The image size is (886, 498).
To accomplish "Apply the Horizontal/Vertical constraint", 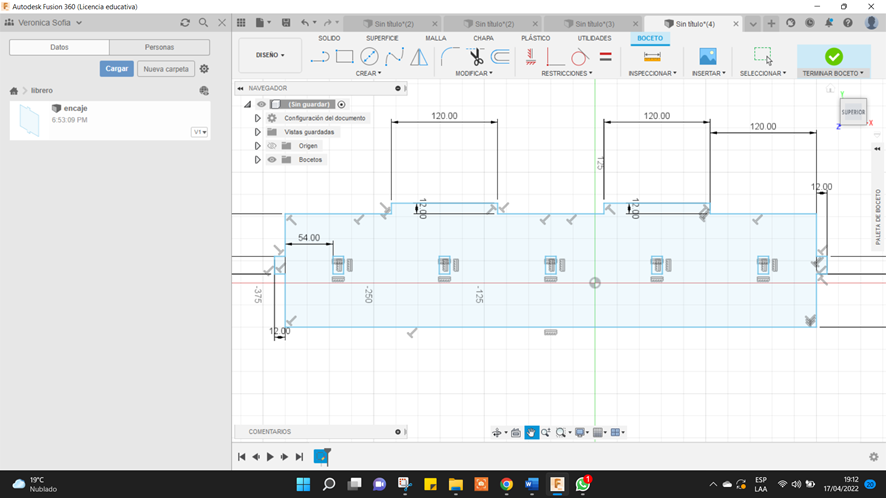I will 531,57.
